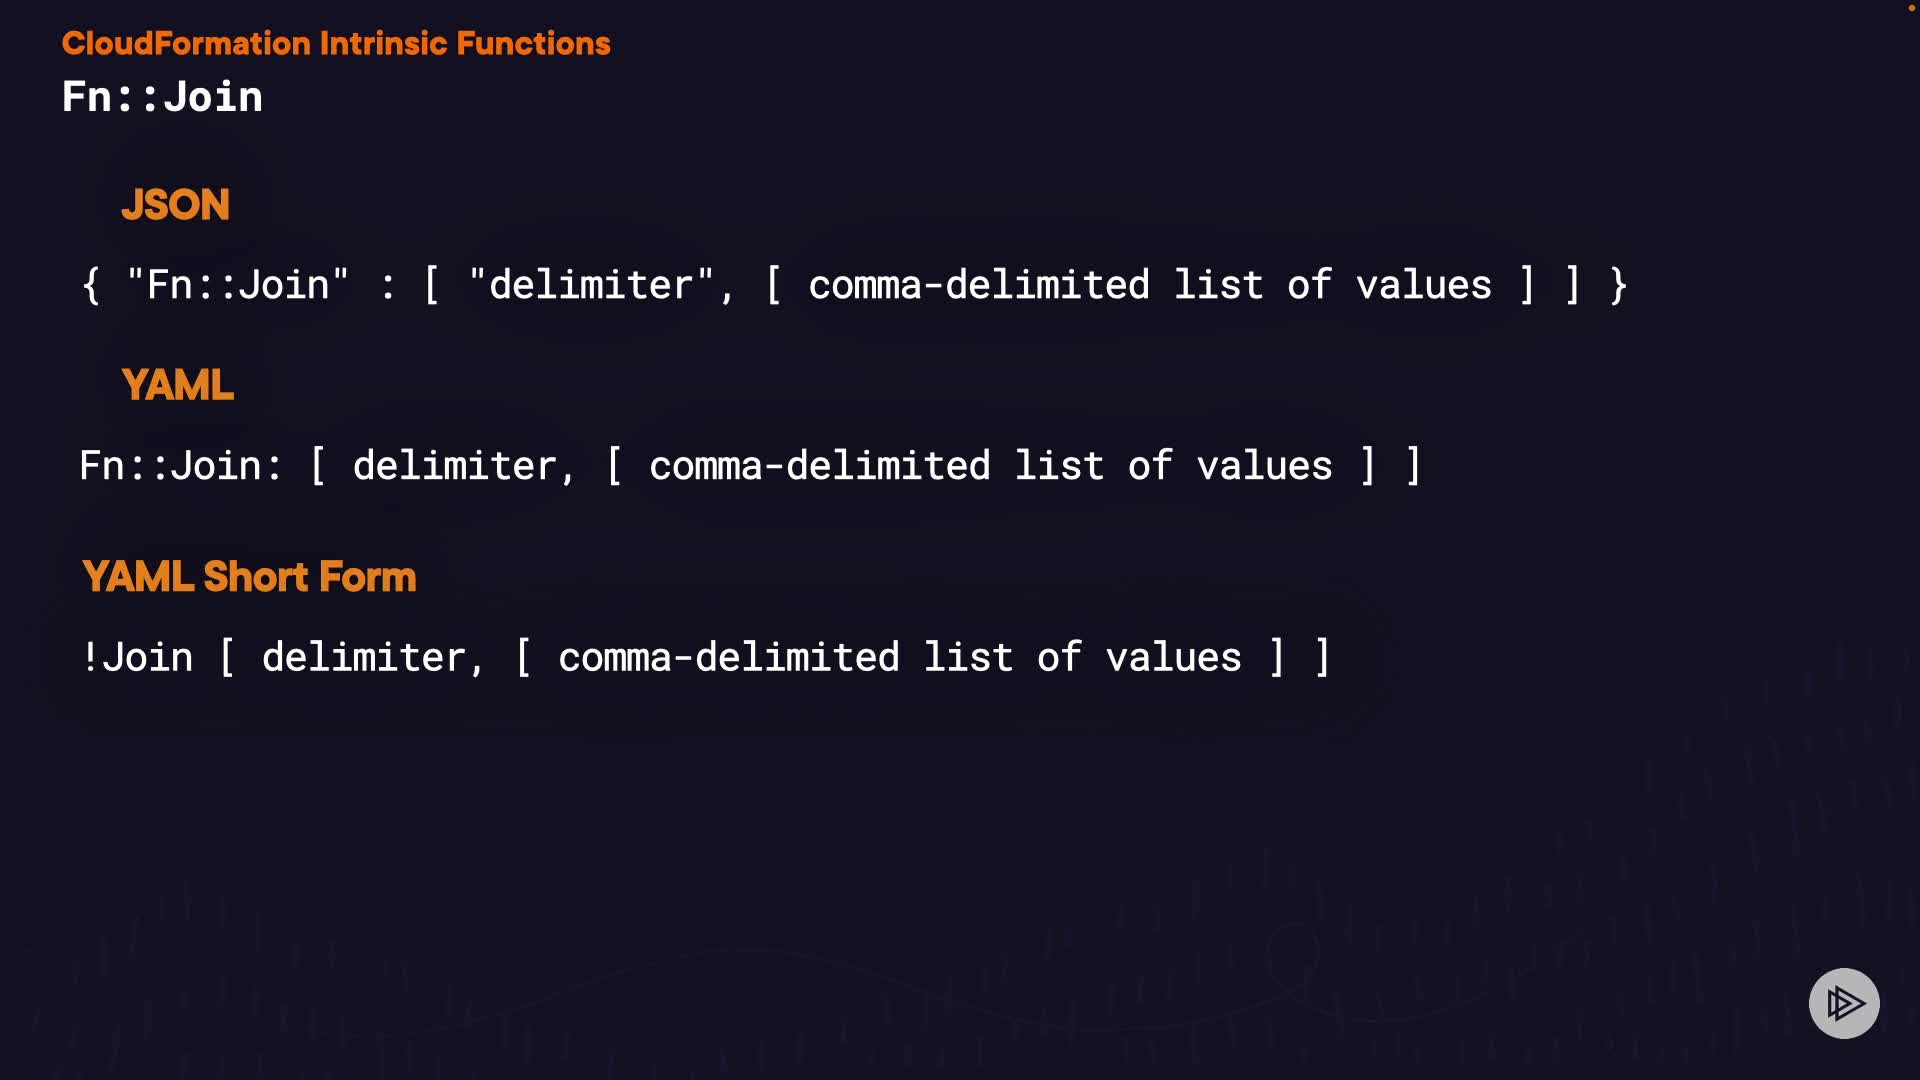Select the white Fn::Join slide heading
The image size is (1920, 1080).
click(x=162, y=97)
